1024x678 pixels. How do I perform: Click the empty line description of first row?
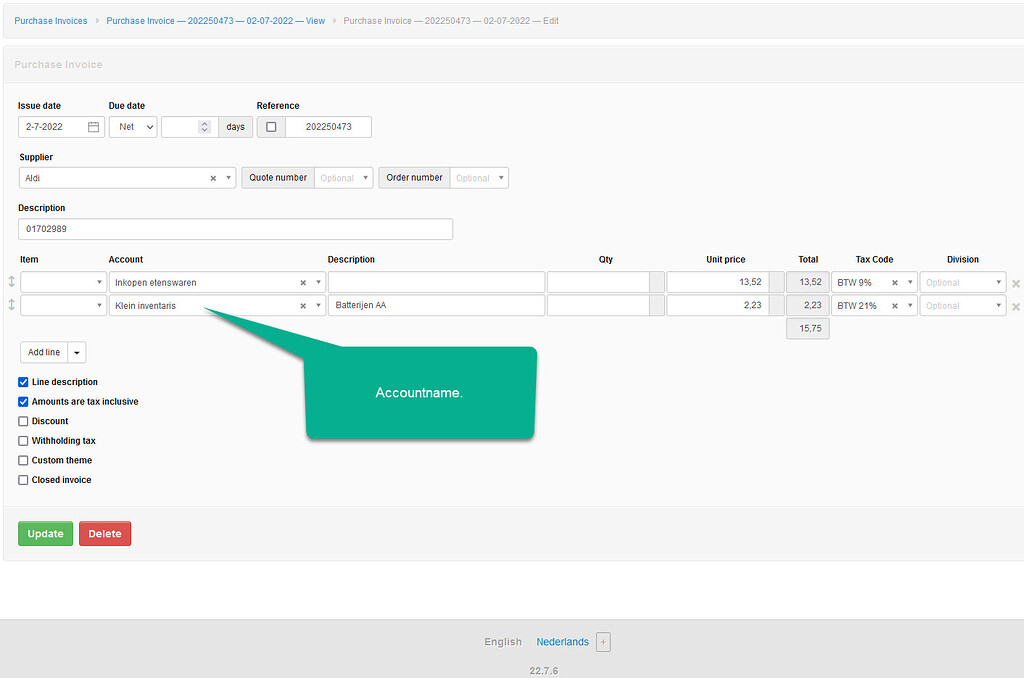coord(436,282)
